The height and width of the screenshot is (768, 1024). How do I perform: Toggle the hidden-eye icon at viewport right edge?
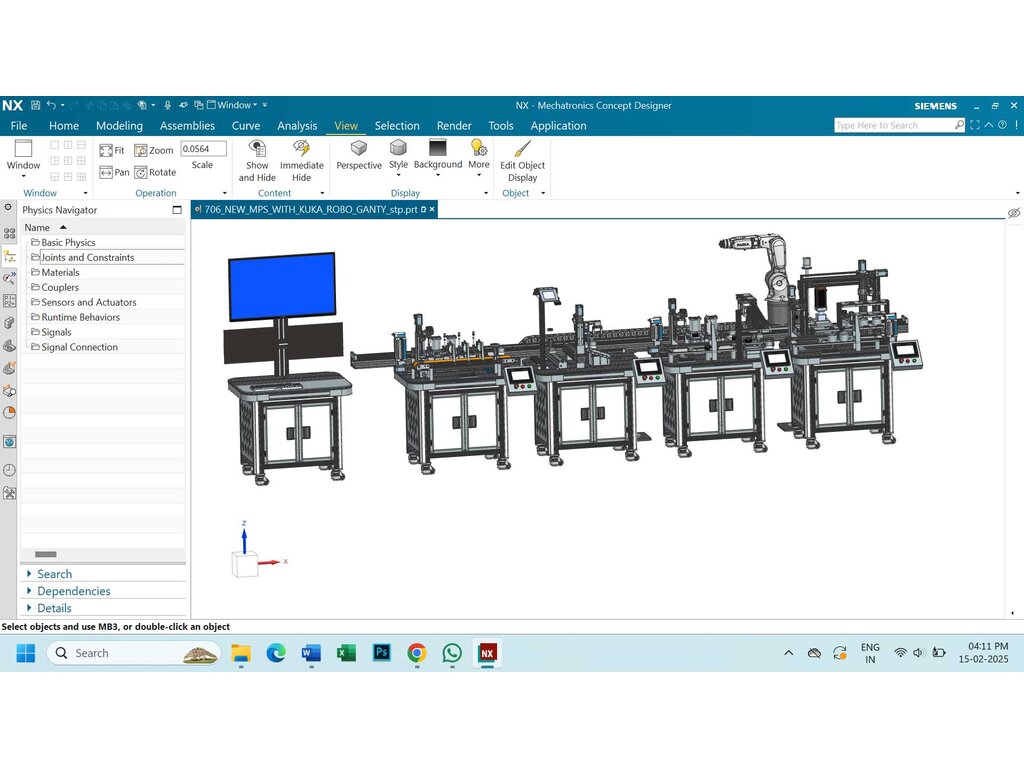point(1014,213)
